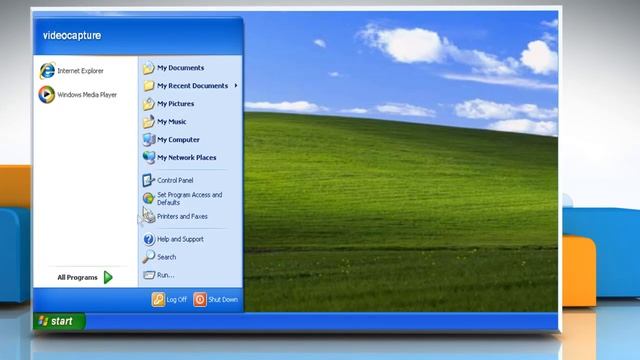Select Set Program Access and Defaults
Viewport: 640px width, 360px height.
point(190,198)
